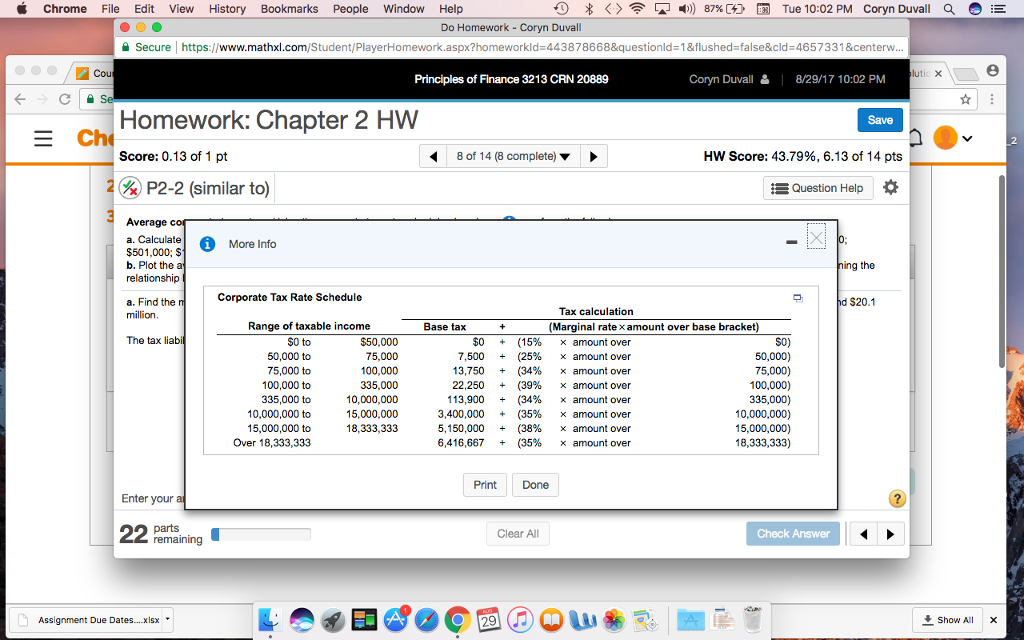Image resolution: width=1024 pixels, height=640 pixels.
Task: Go to the next question arrow
Action: [x=593, y=156]
